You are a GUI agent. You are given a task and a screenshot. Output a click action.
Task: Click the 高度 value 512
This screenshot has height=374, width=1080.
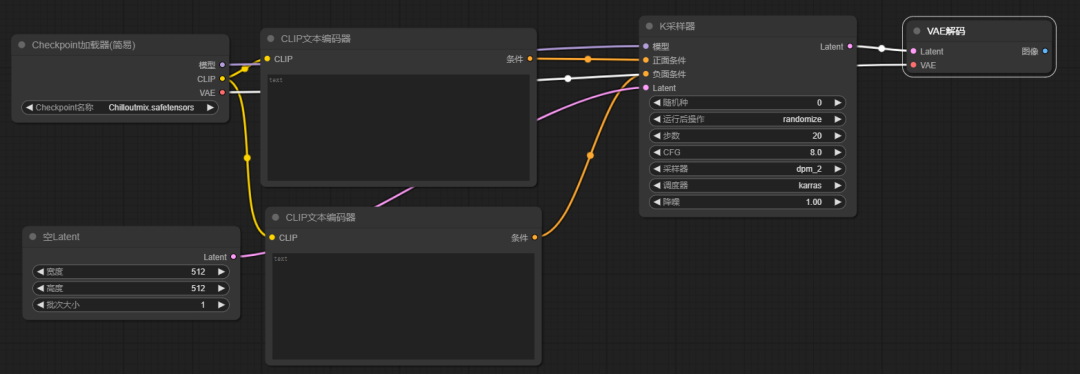[x=198, y=288]
